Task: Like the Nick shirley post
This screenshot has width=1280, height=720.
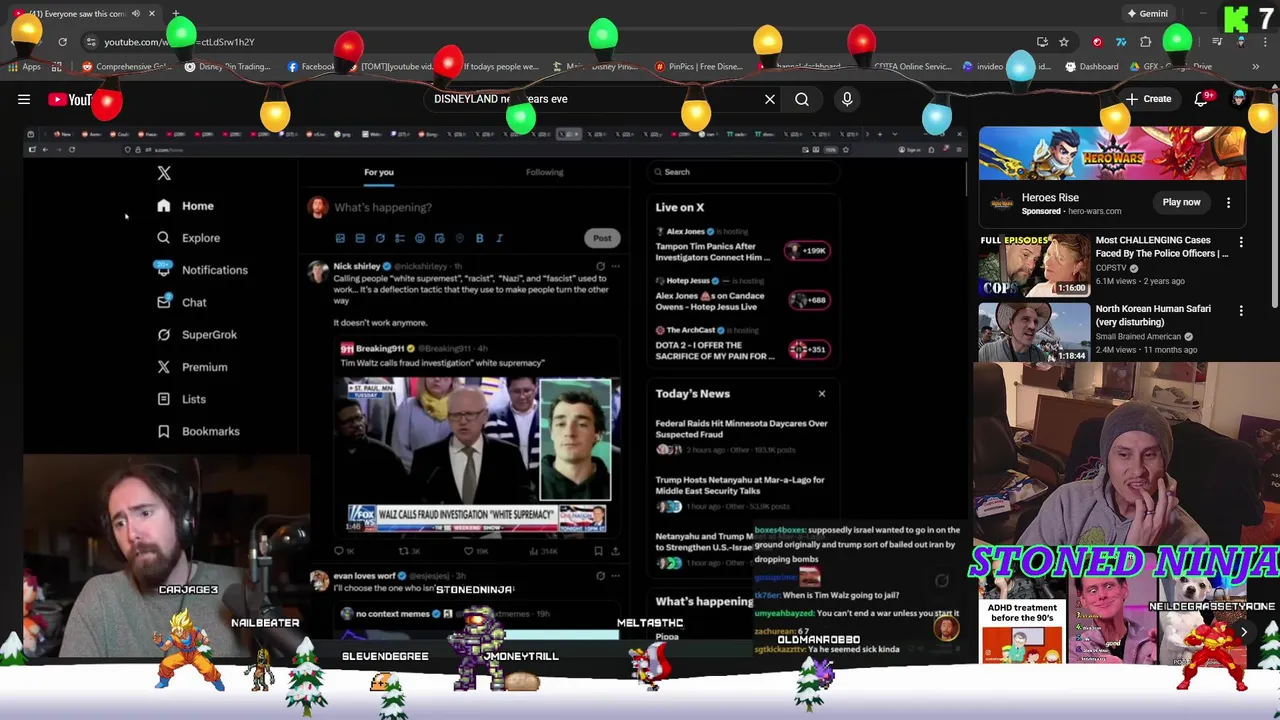Action: 469,551
